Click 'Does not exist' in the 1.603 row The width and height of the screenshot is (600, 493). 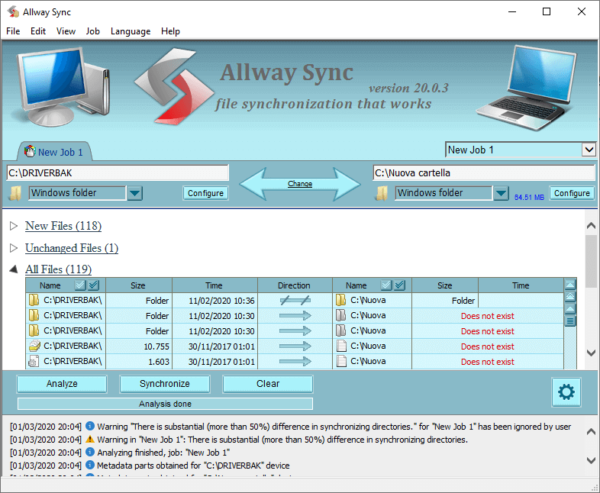(488, 362)
